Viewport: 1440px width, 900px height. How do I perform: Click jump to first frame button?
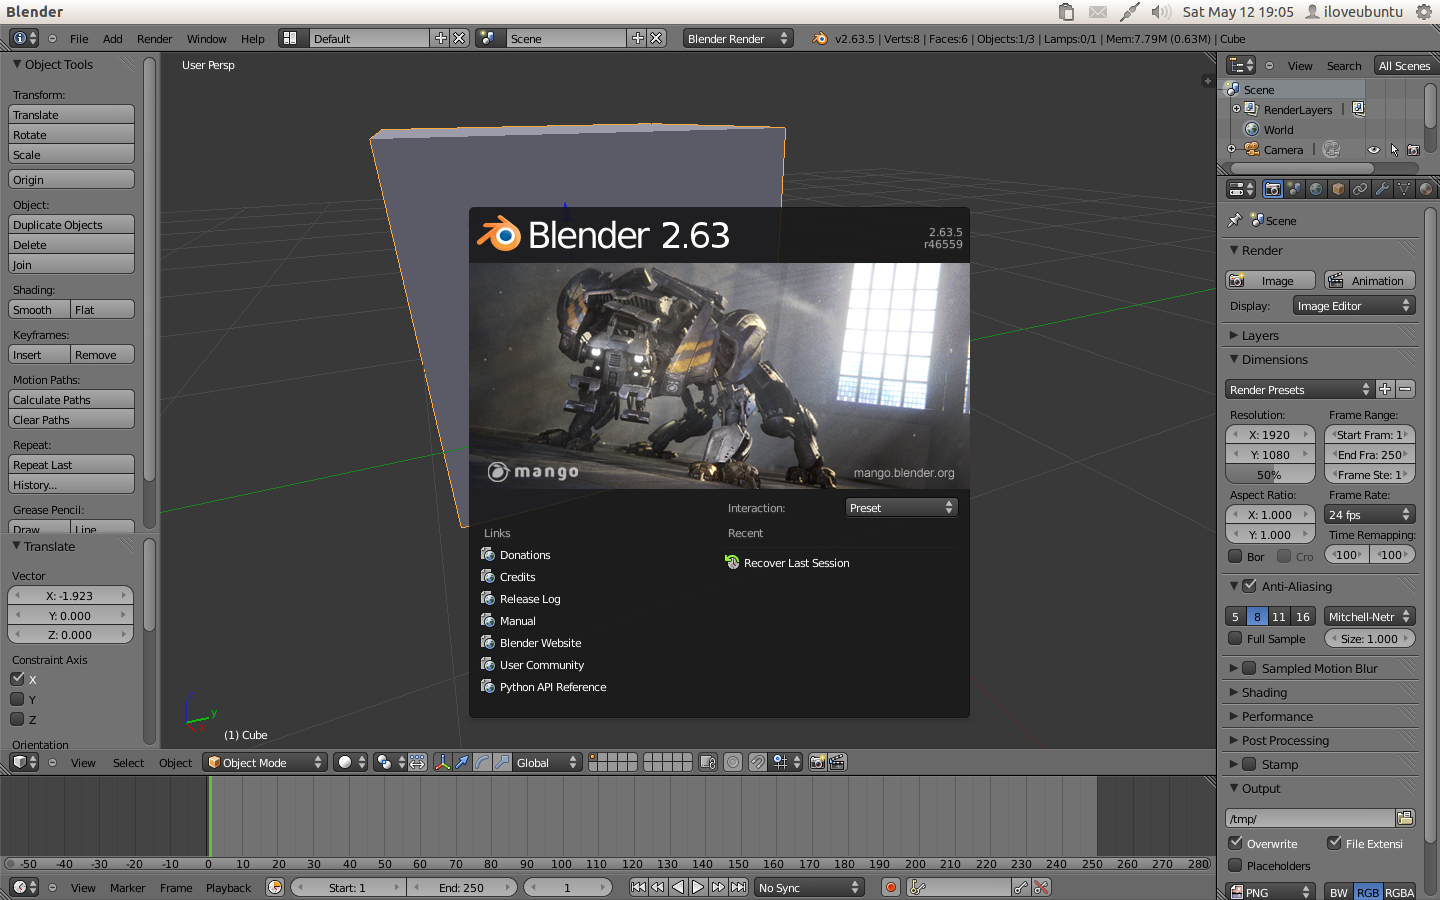click(638, 887)
